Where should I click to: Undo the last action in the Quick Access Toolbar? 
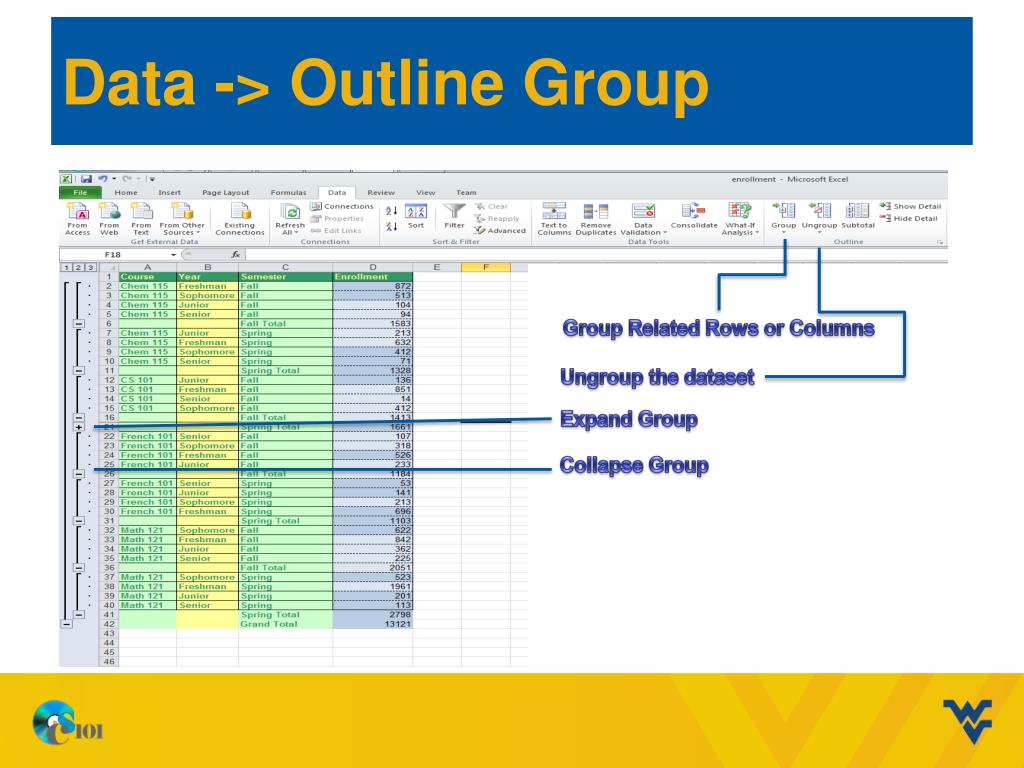103,179
